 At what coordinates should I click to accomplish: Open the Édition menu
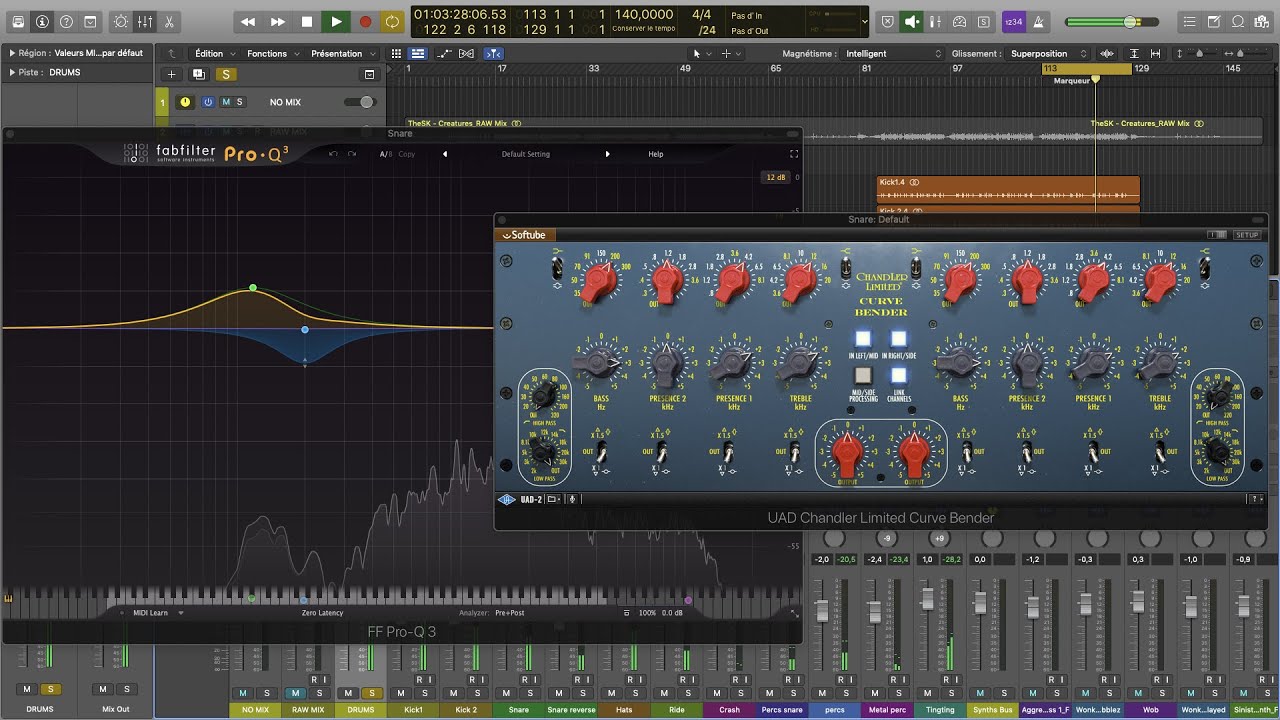[215, 53]
